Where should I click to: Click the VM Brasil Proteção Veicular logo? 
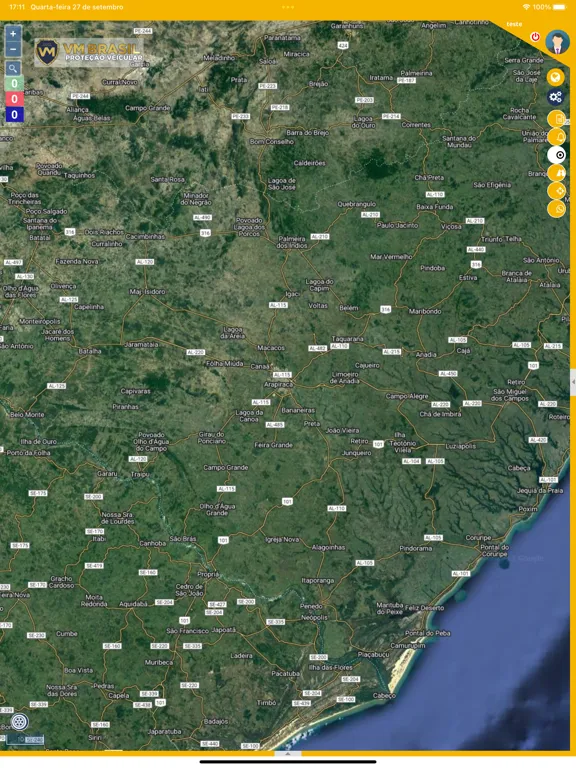coord(89,52)
